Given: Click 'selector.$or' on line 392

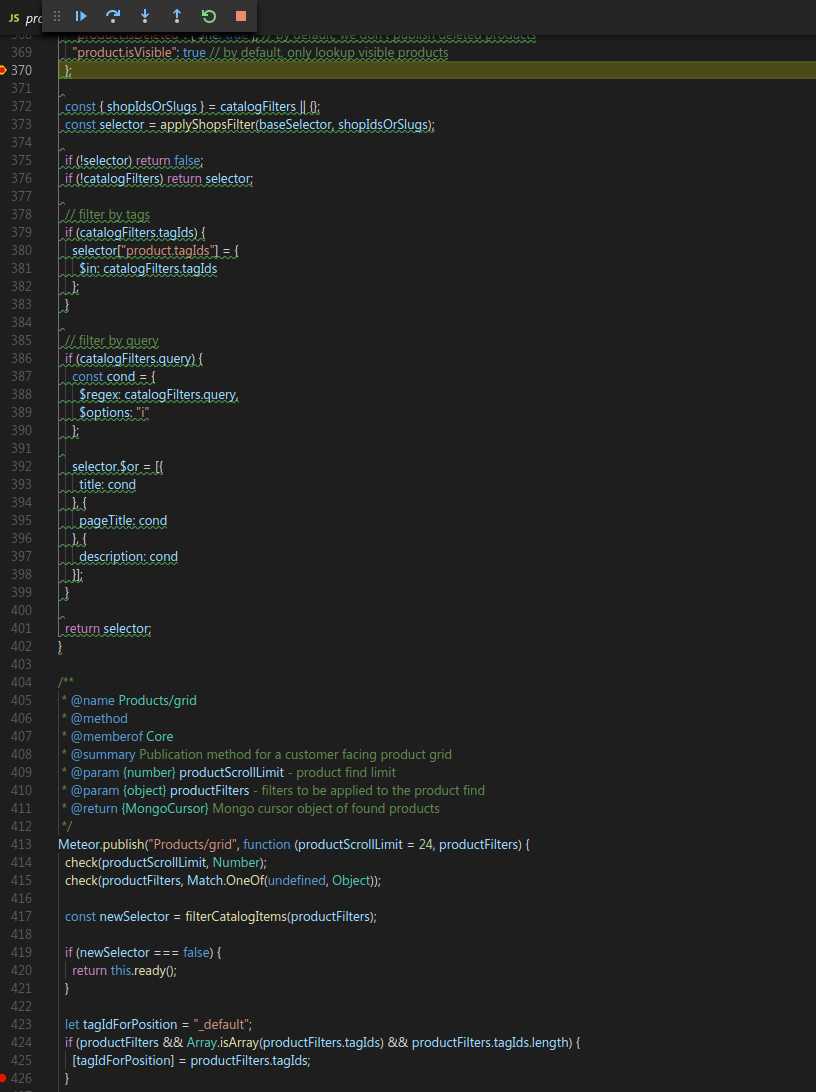Looking at the screenshot, I should (106, 467).
